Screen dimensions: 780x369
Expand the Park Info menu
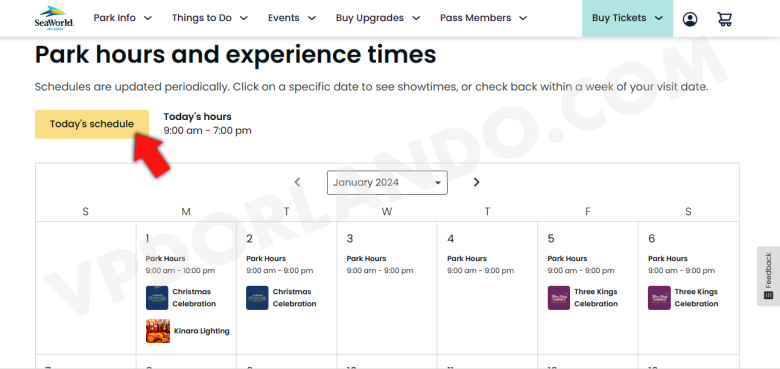[x=122, y=18]
